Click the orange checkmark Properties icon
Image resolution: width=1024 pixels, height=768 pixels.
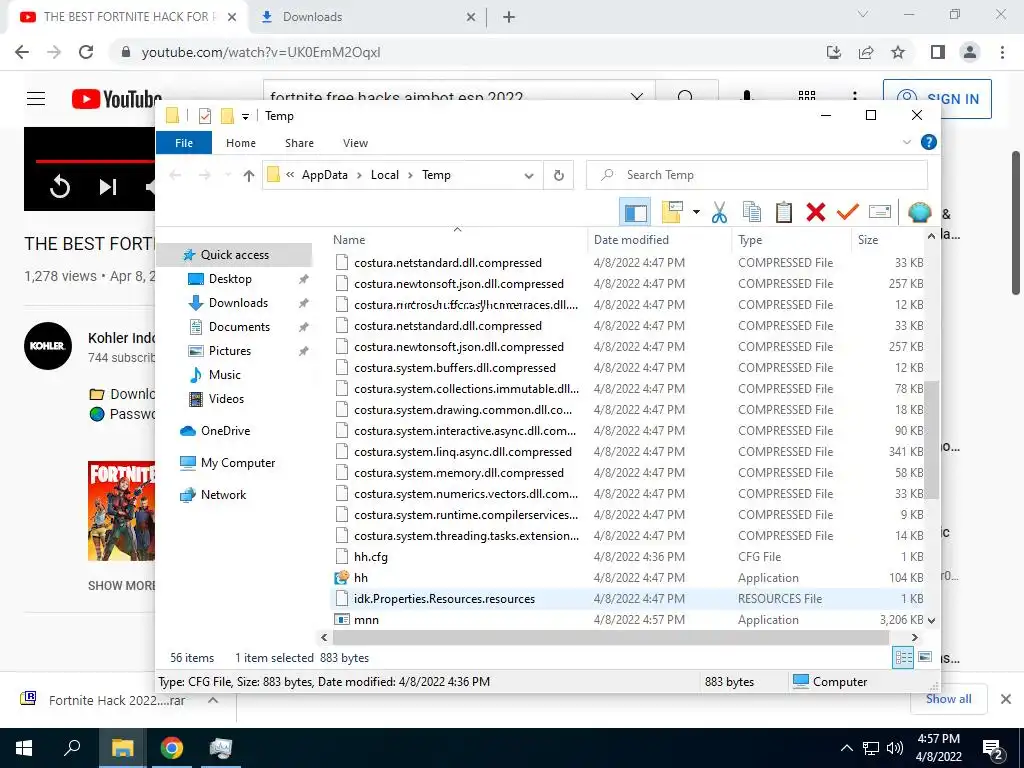click(848, 212)
